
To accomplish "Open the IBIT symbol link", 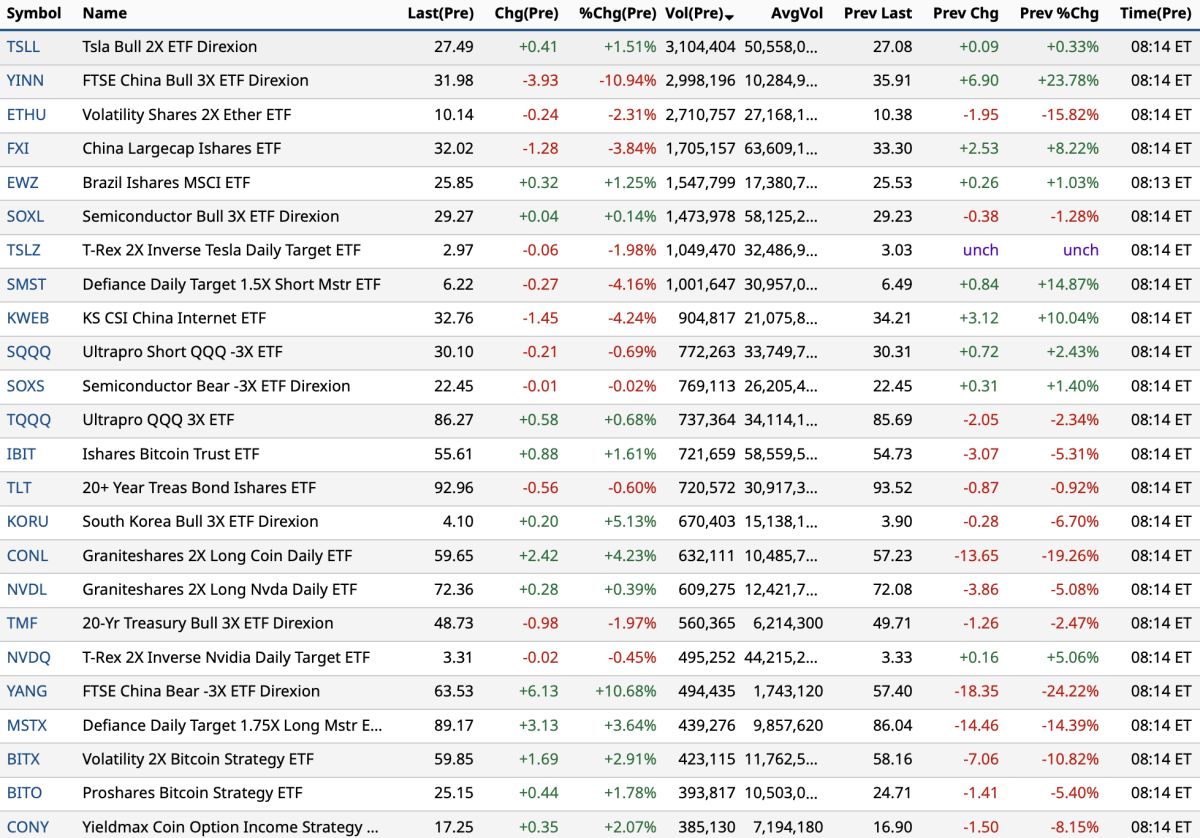I will (21, 454).
